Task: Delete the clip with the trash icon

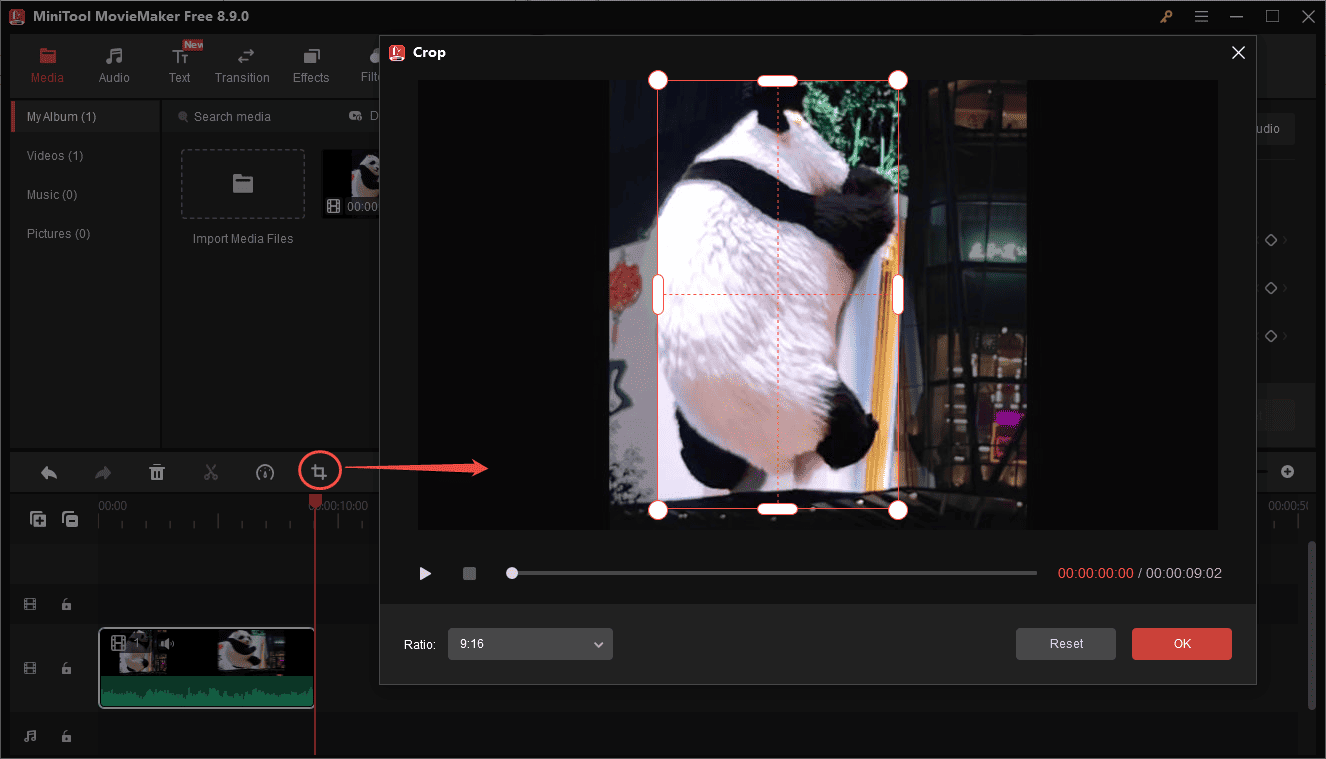Action: point(157,473)
